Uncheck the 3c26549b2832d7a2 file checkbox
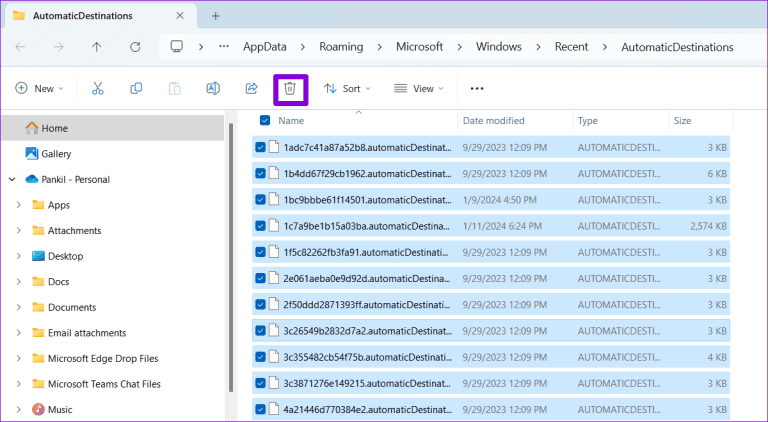This screenshot has width=768, height=422. (261, 331)
